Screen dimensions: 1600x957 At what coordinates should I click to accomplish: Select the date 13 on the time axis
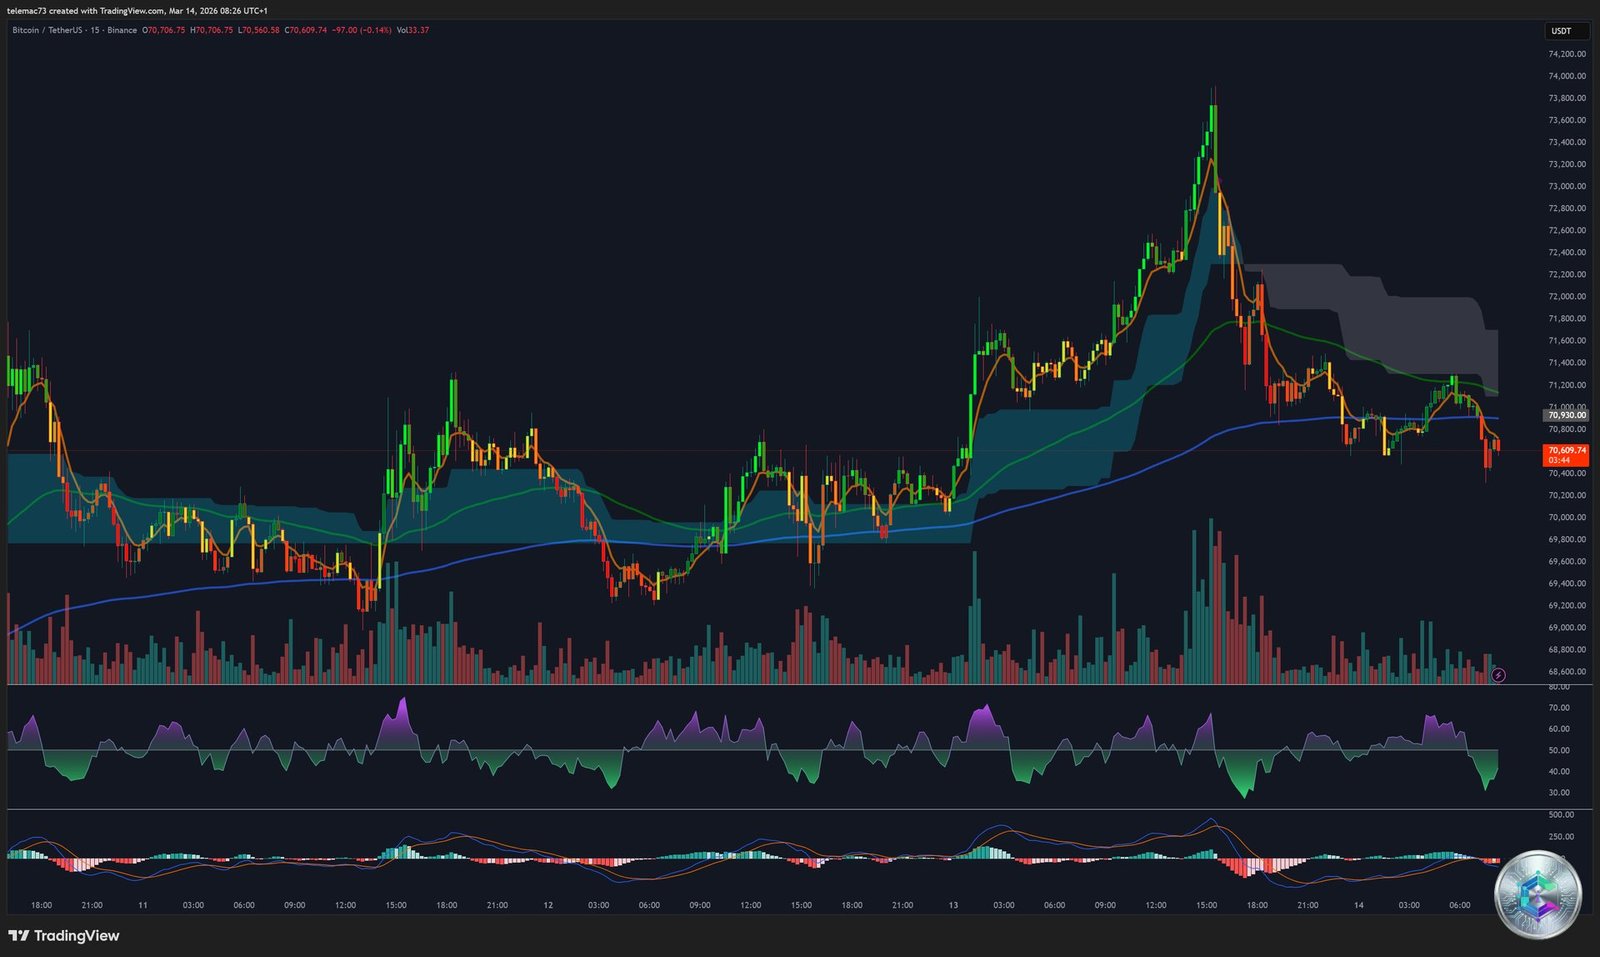click(952, 903)
